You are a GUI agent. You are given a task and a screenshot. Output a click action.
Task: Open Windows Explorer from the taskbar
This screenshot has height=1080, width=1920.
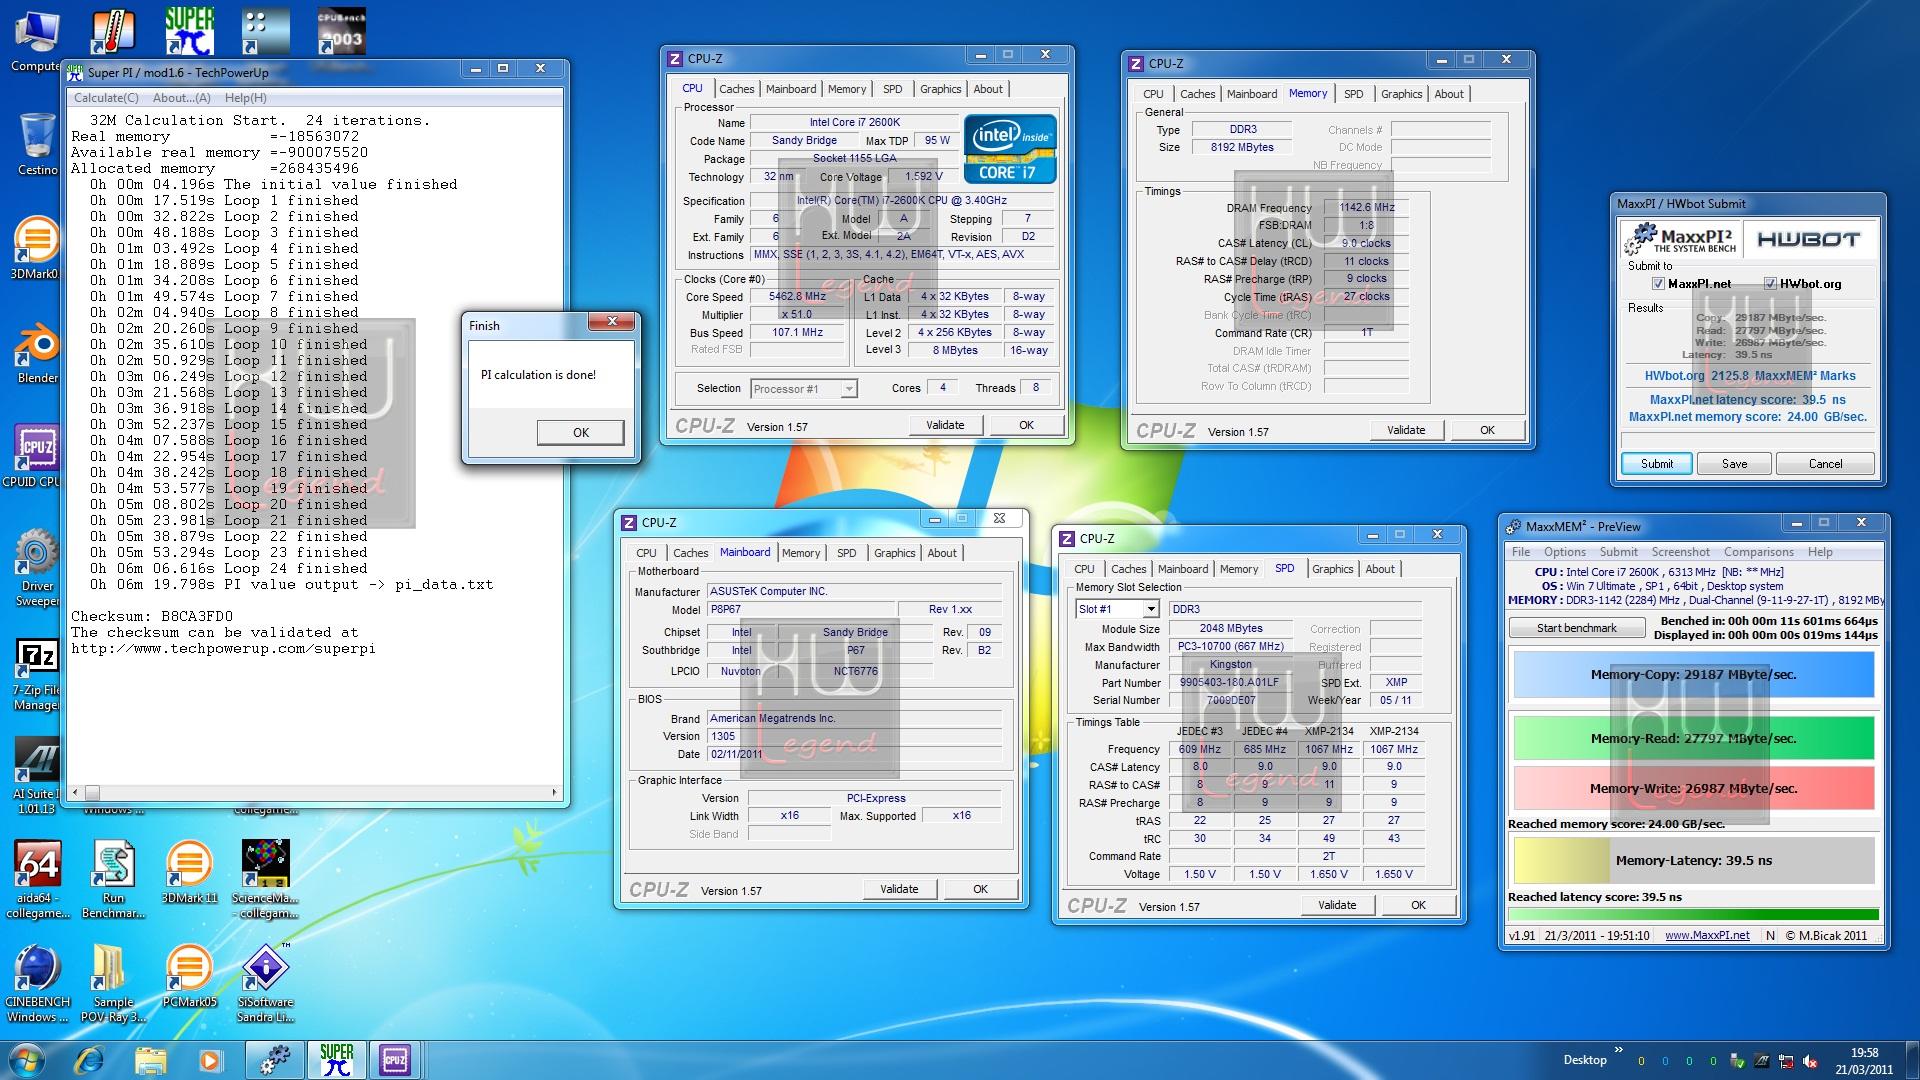click(x=150, y=1060)
